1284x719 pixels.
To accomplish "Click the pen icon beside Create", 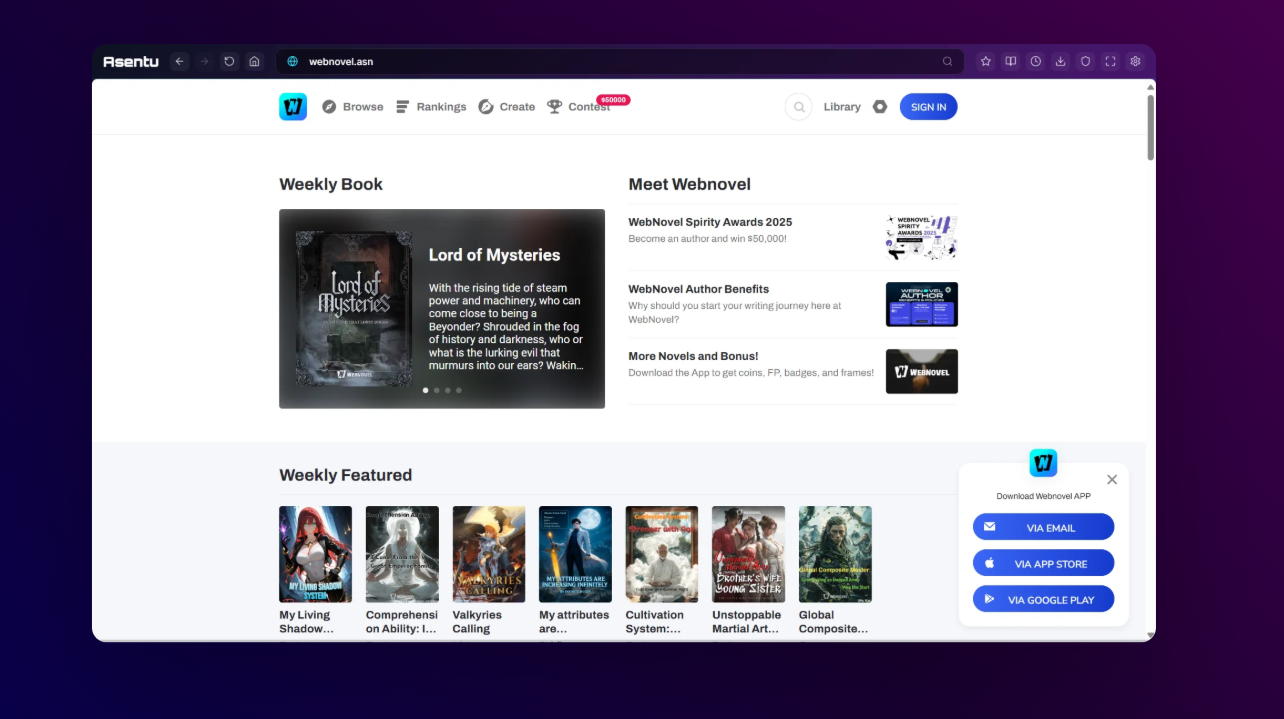I will (486, 107).
